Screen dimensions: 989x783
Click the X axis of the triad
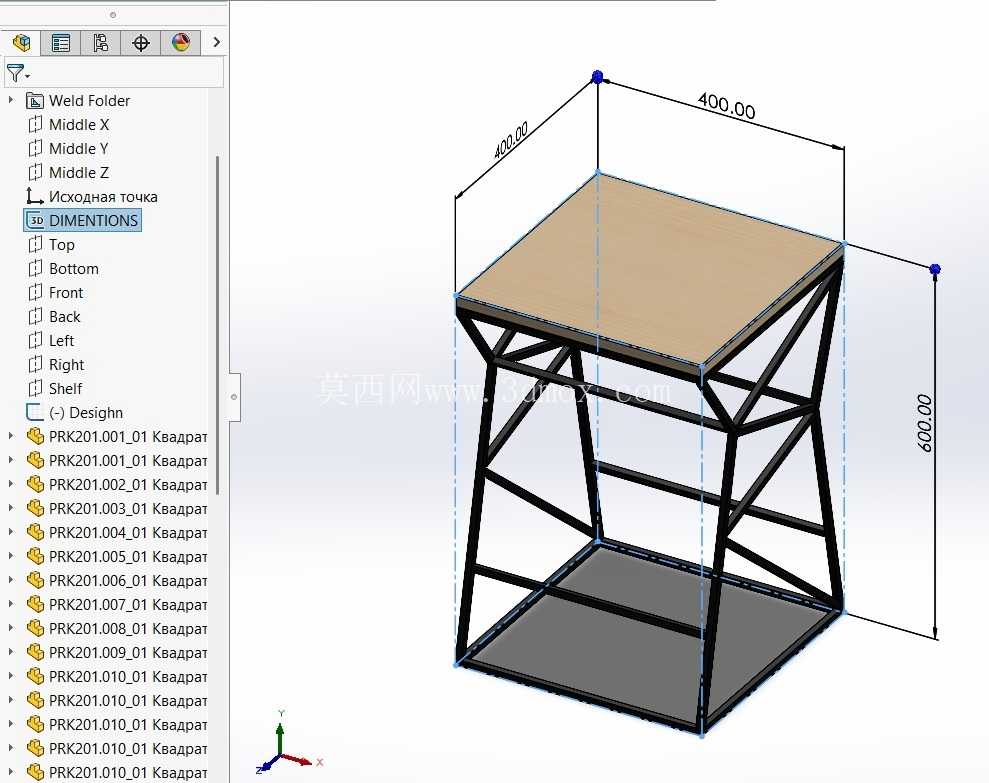coord(298,759)
